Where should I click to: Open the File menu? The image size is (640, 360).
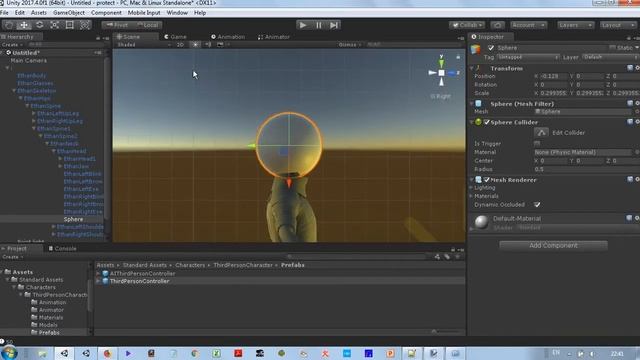(4, 13)
